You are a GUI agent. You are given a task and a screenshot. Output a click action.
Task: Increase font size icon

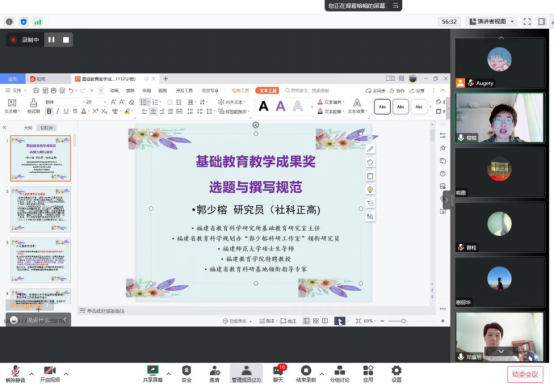113,102
